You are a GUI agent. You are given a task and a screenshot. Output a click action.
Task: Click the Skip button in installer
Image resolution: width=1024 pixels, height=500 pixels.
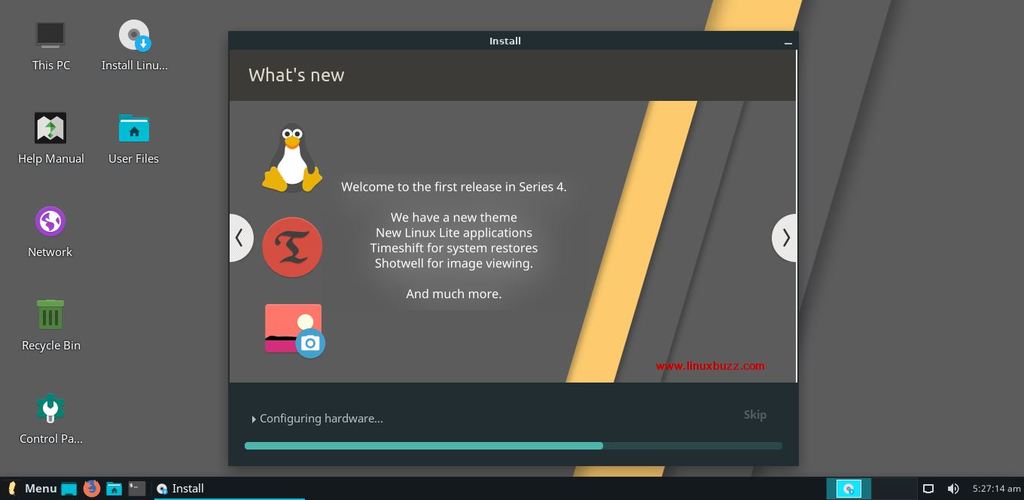(x=755, y=414)
